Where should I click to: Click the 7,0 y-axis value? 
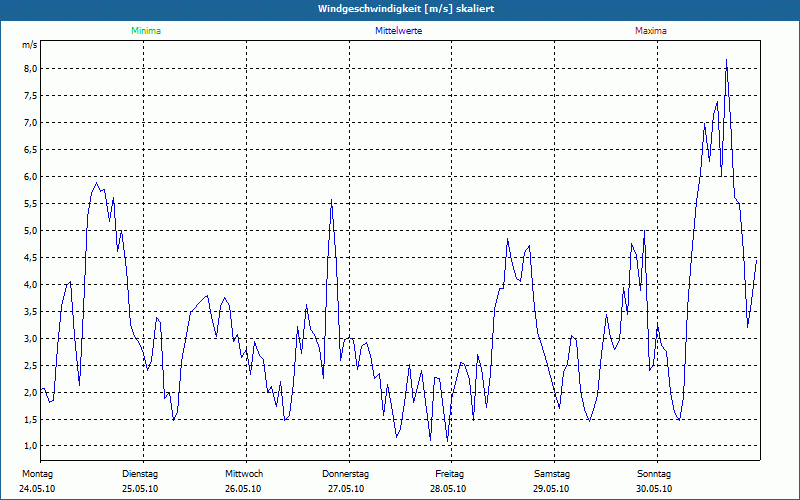30,122
